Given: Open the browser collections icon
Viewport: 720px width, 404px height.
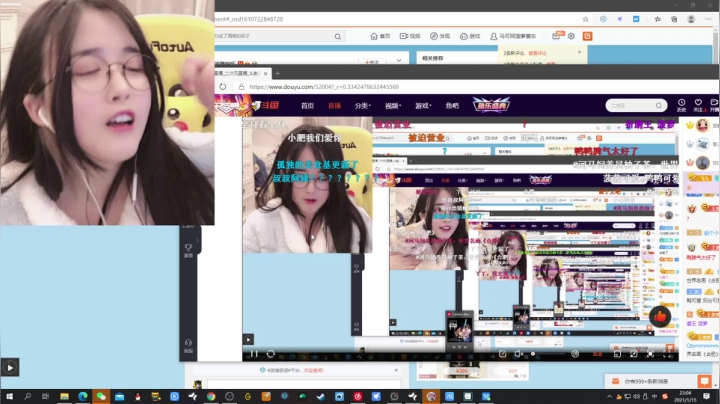Looking at the screenshot, I should point(674,19).
